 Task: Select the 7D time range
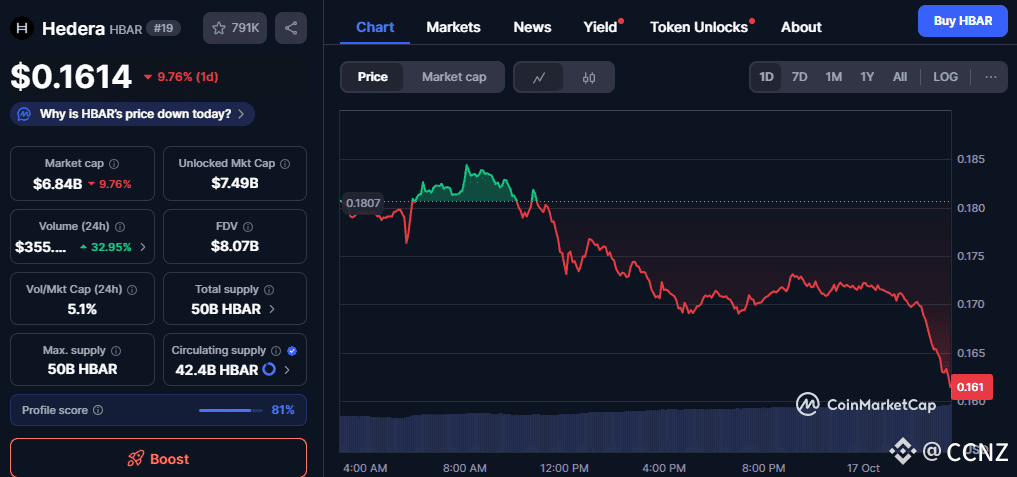799,77
